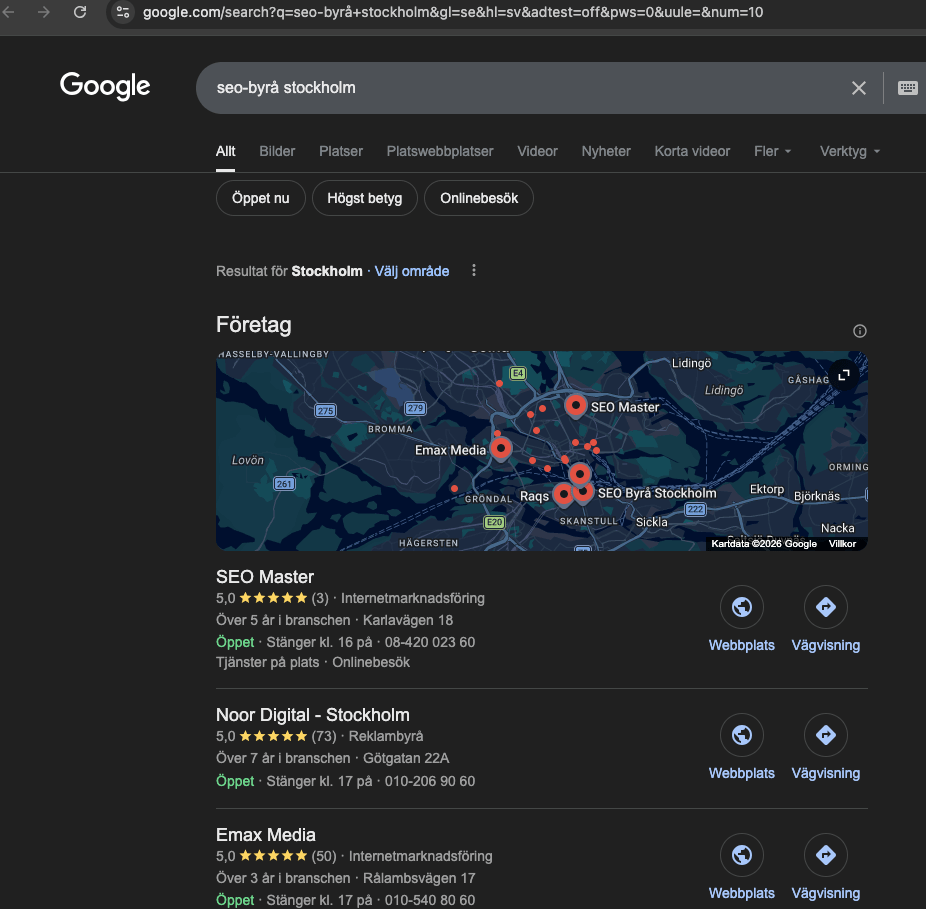Switch to the Platswebbplatser tab

click(x=440, y=151)
